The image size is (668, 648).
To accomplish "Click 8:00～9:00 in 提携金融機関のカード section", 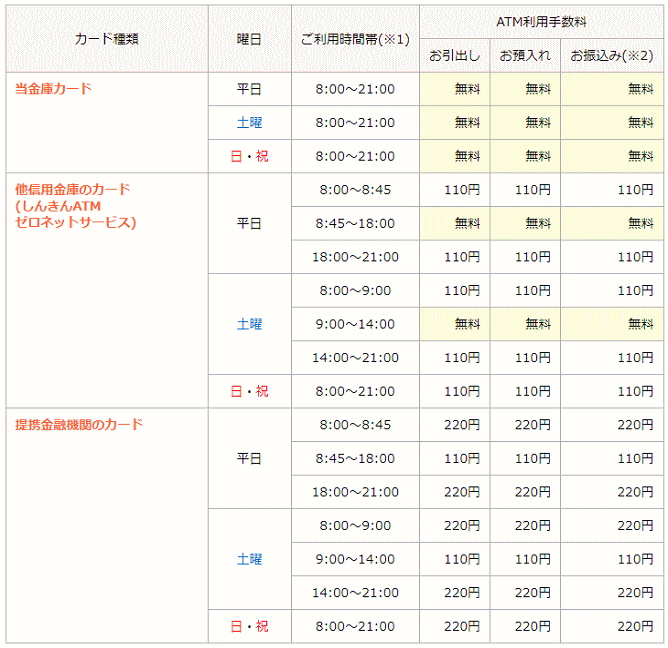I will [x=355, y=525].
